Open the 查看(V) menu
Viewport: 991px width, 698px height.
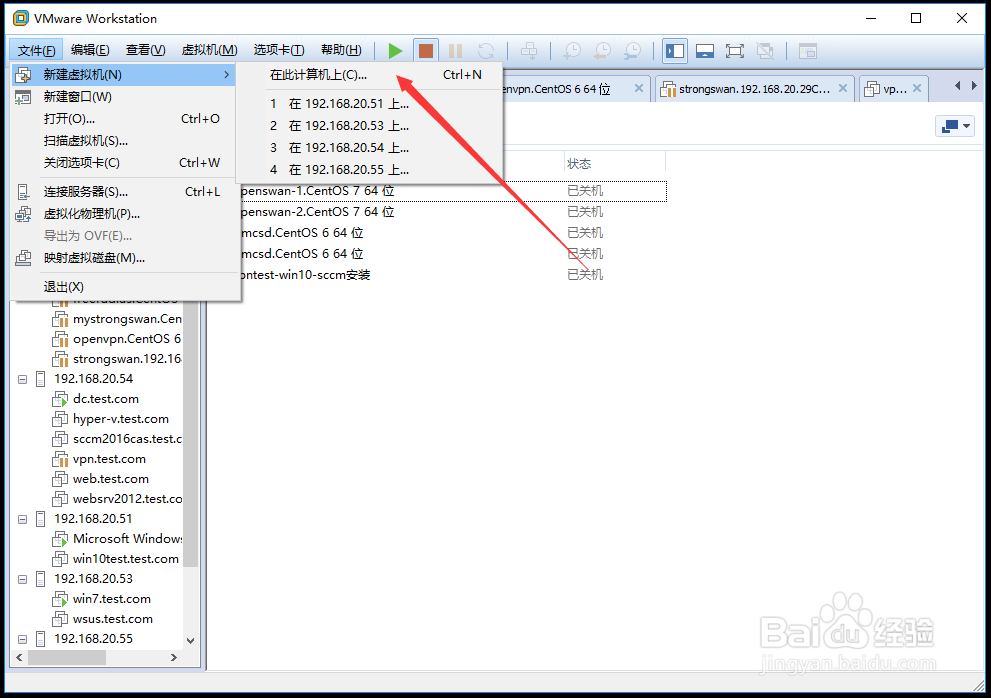145,50
